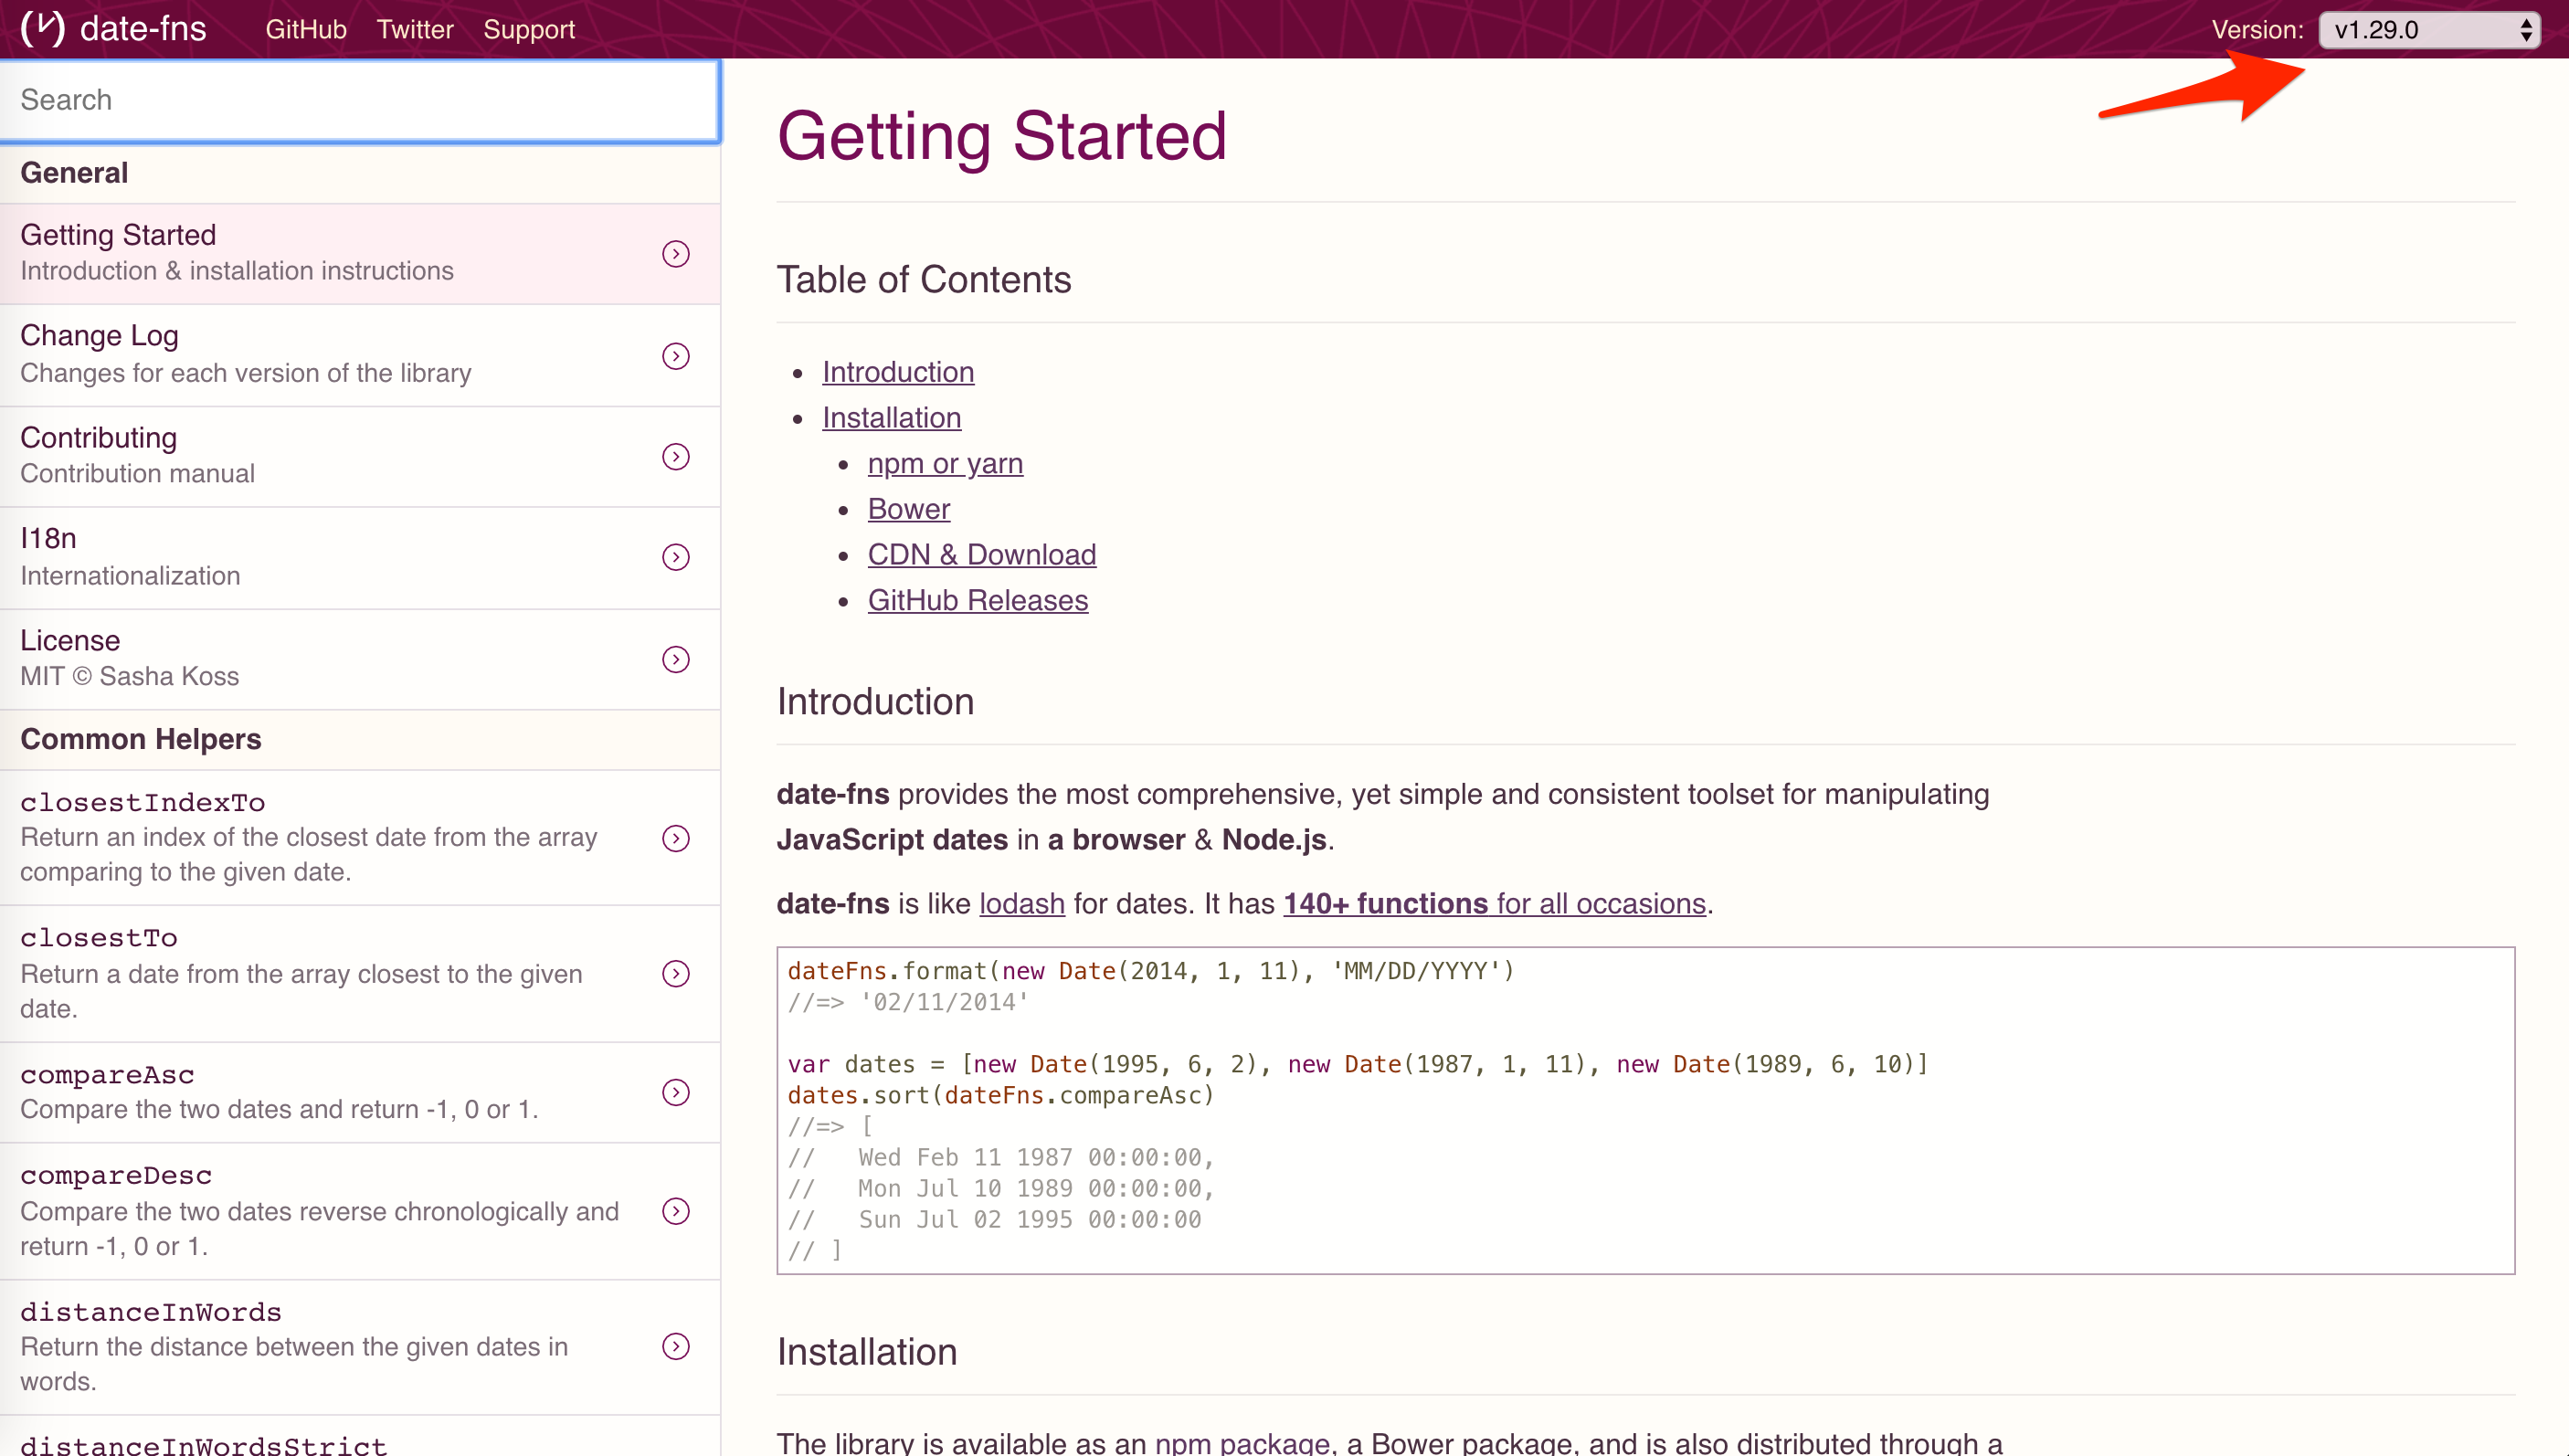The width and height of the screenshot is (2569, 1456).
Task: Expand closestTo with its arrow control
Action: (676, 973)
